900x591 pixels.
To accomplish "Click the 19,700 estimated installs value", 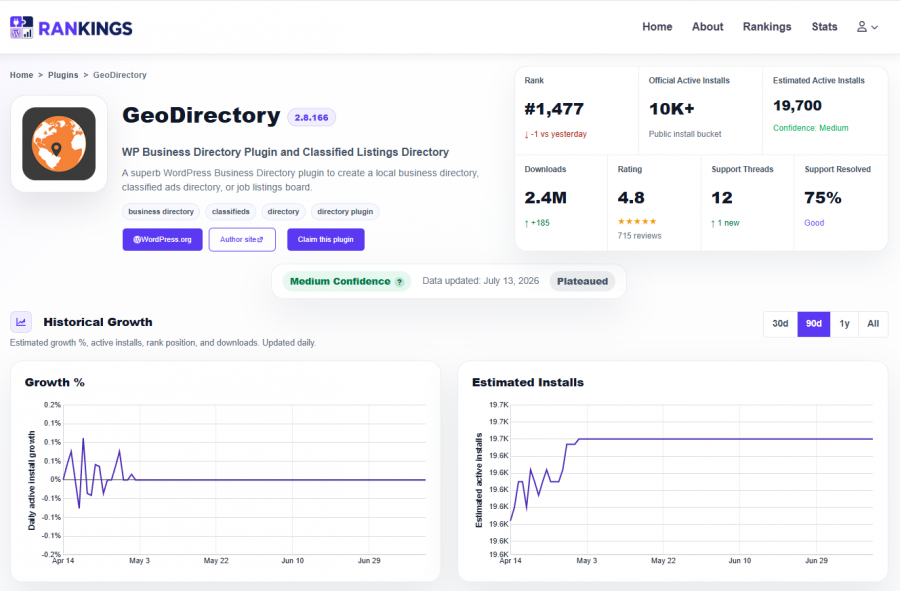I will (x=797, y=106).
